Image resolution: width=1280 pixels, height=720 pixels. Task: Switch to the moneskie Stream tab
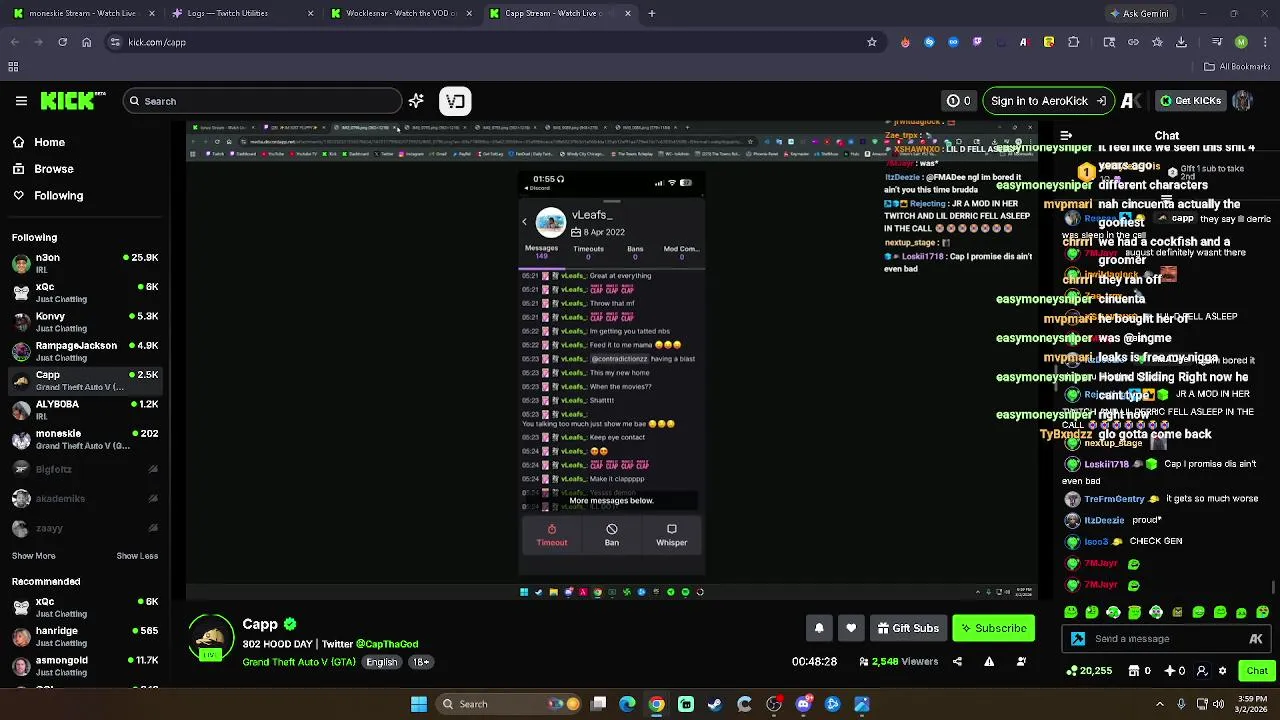pos(84,14)
